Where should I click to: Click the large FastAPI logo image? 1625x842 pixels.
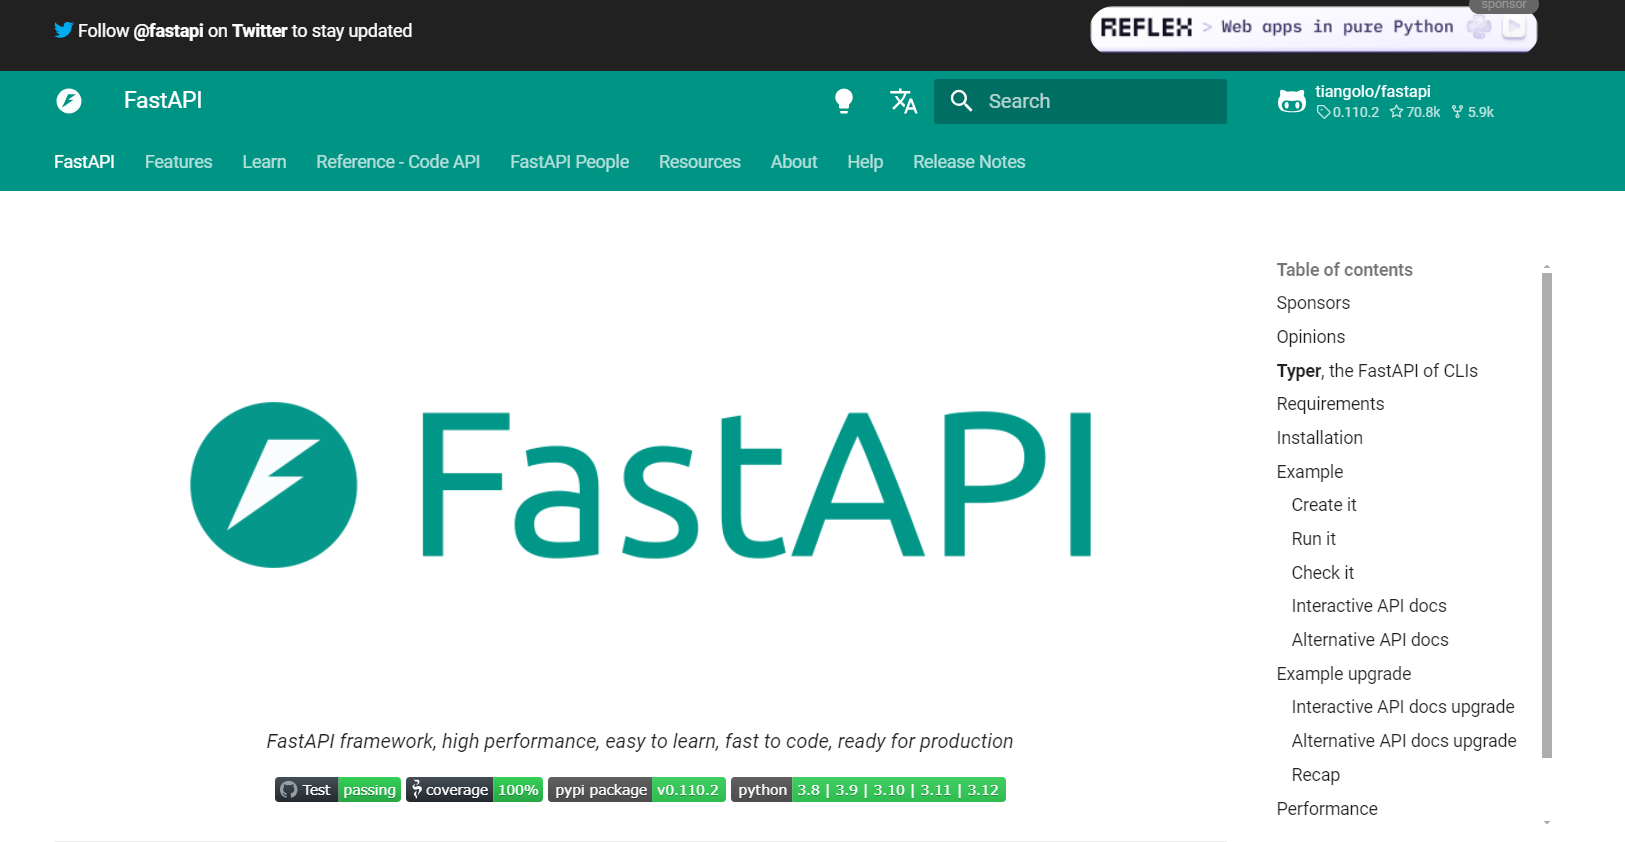[640, 485]
